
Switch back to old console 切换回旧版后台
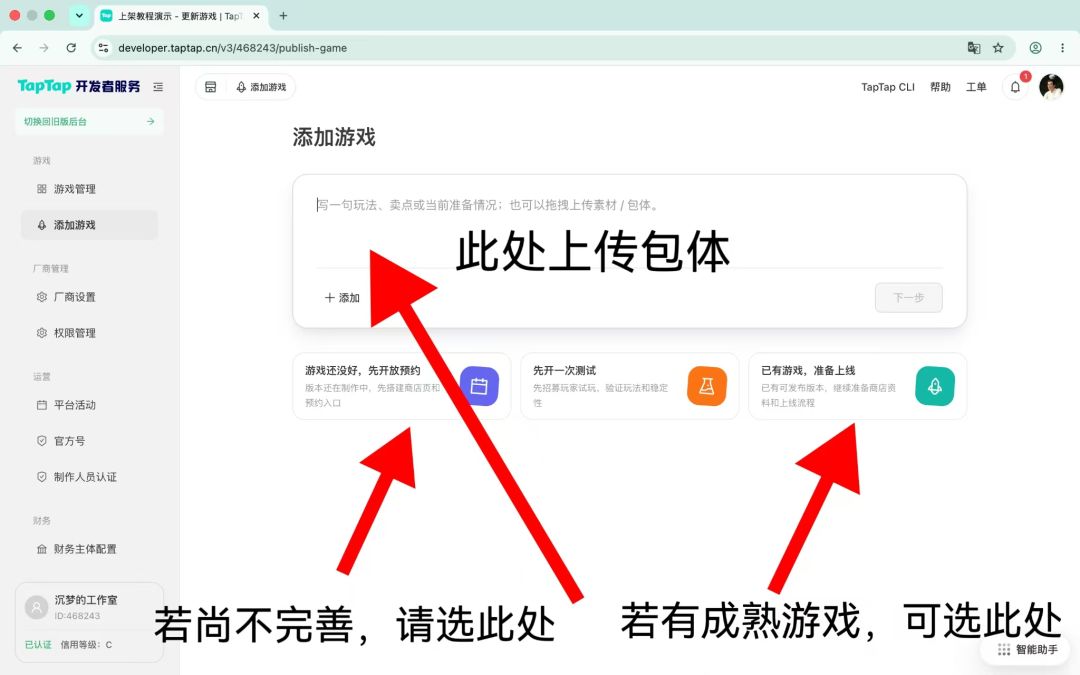90,121
